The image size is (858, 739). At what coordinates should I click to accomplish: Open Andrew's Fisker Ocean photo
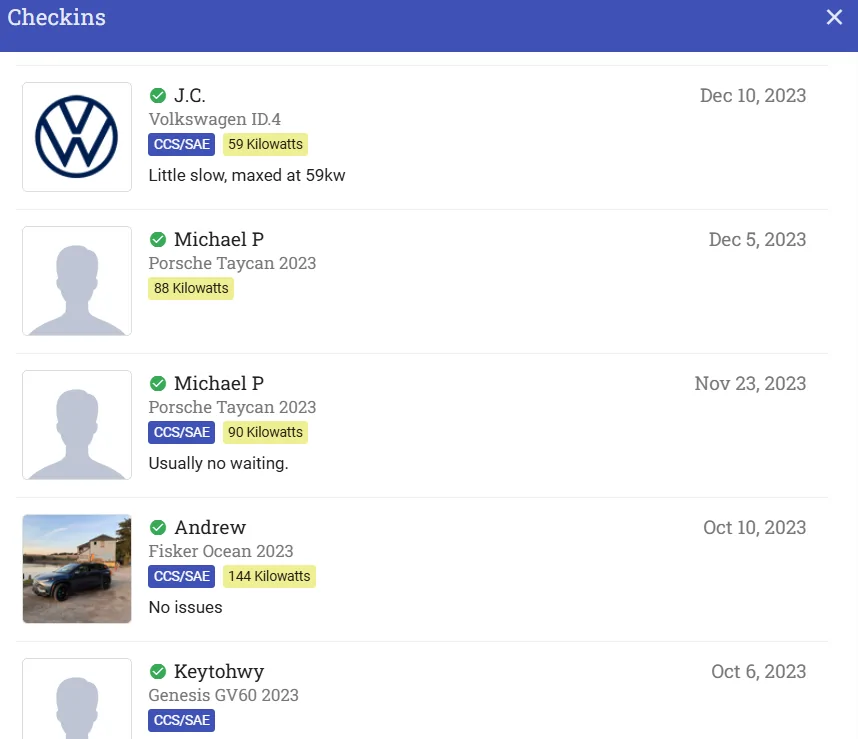tap(77, 569)
